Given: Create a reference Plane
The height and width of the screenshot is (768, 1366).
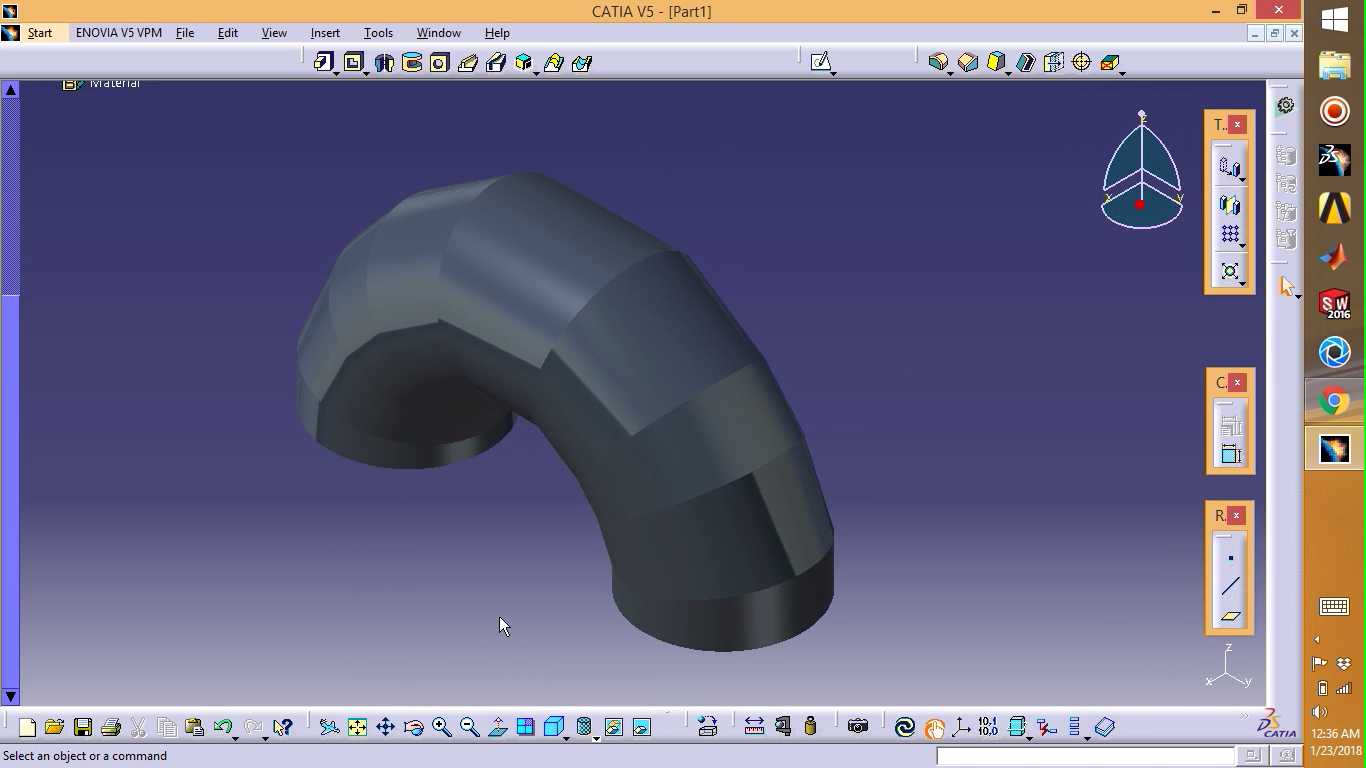Looking at the screenshot, I should point(1231,616).
